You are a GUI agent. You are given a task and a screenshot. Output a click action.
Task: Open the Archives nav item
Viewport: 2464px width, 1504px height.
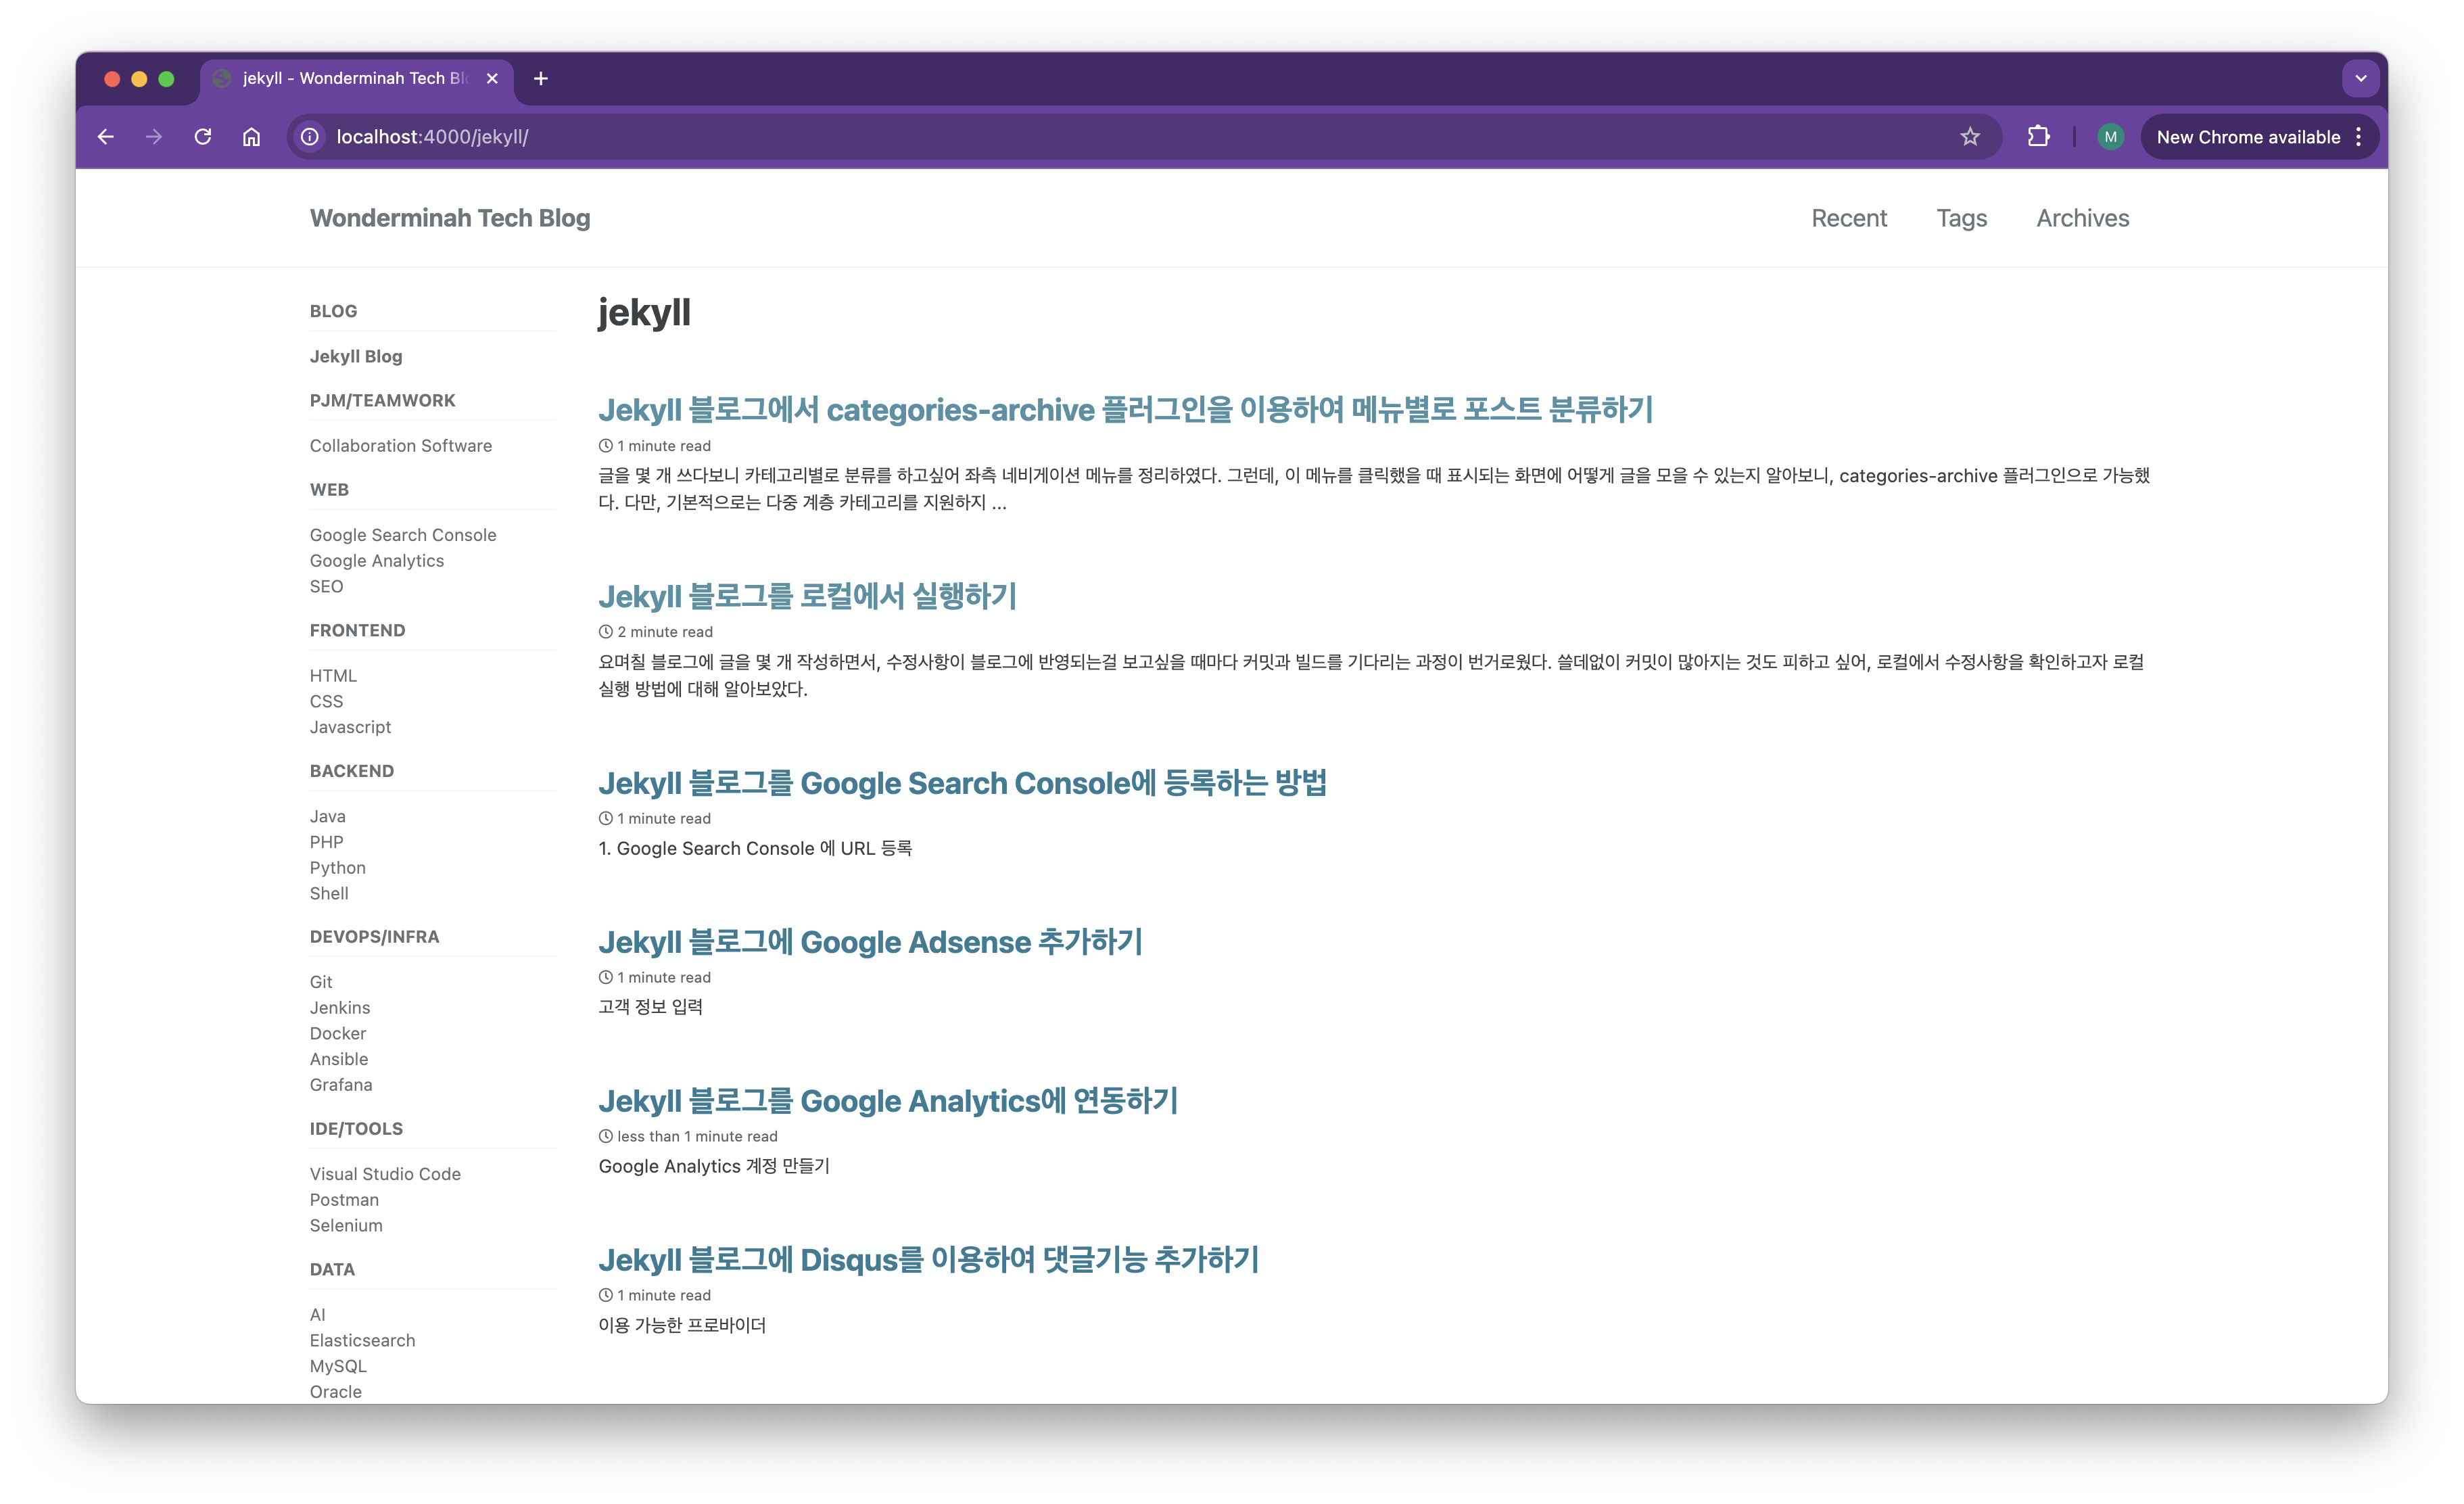[2082, 218]
